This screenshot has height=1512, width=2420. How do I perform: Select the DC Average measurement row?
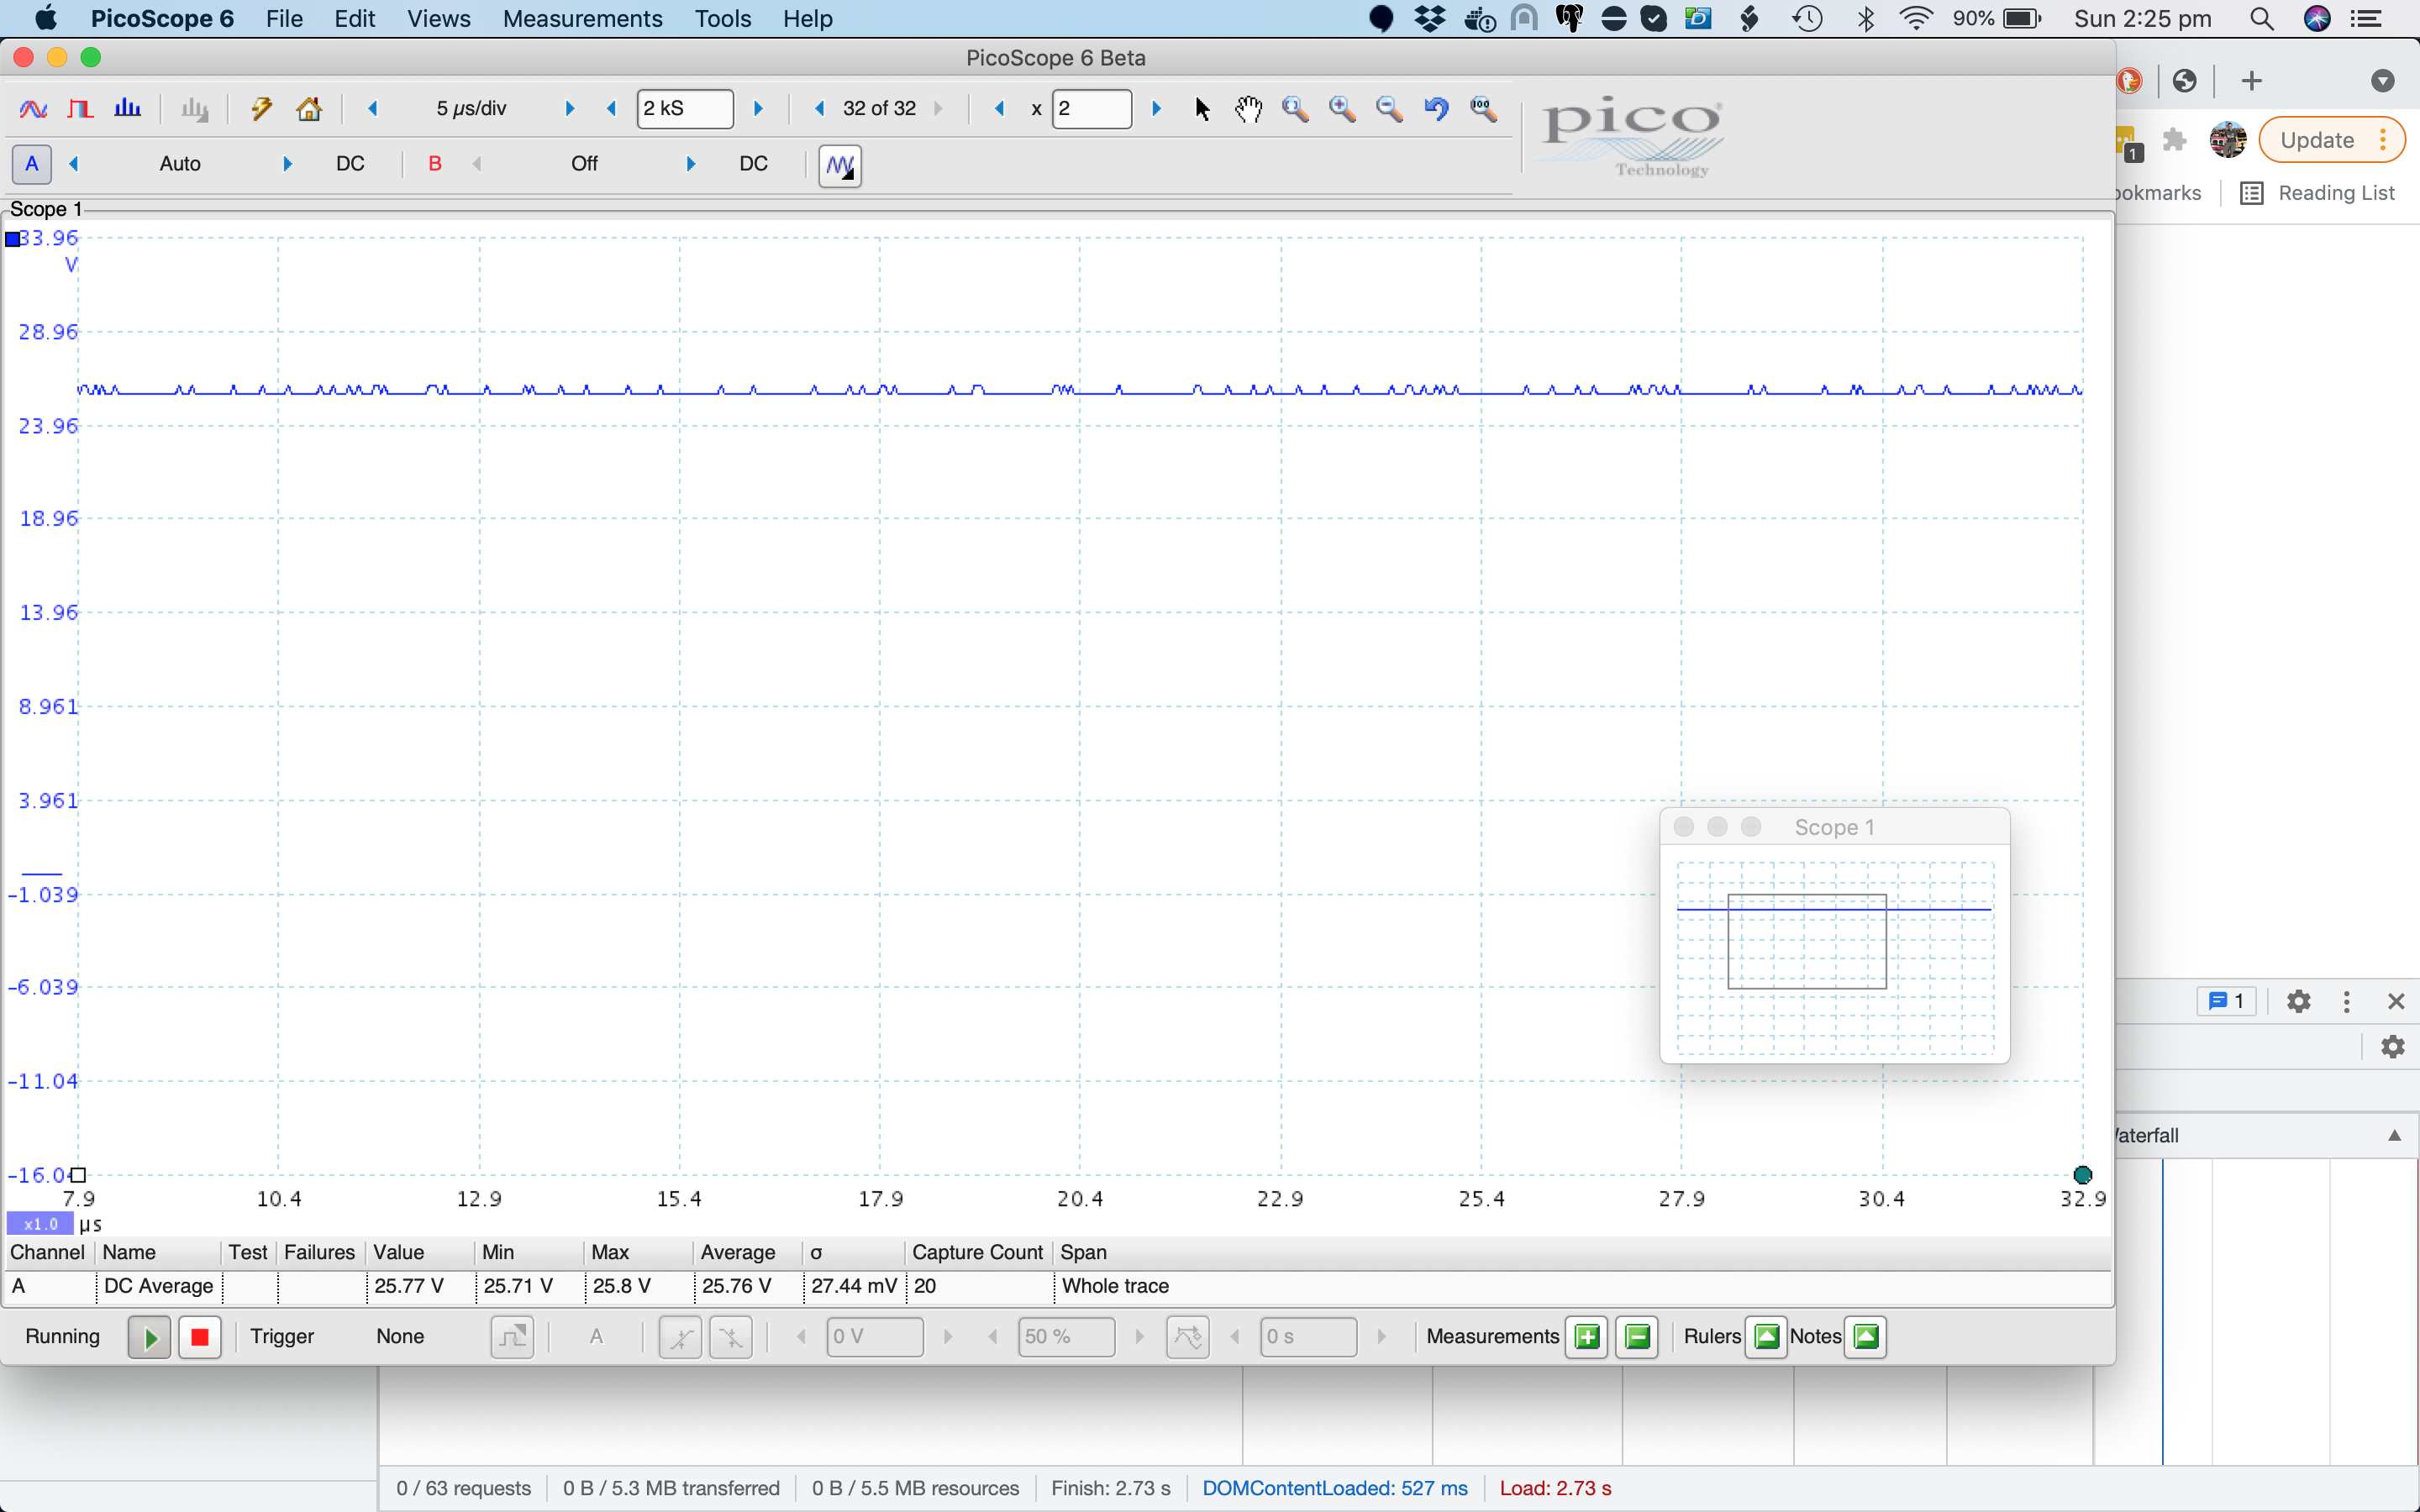pyautogui.click(x=1058, y=1286)
